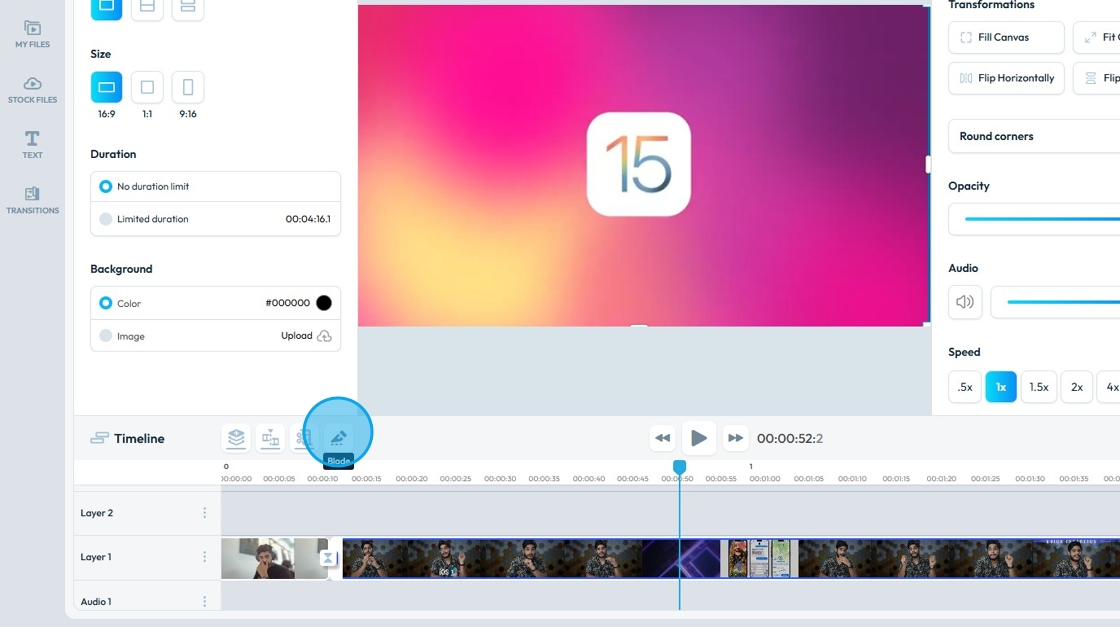Open the black background color swatch
1120x627 pixels.
coord(324,303)
